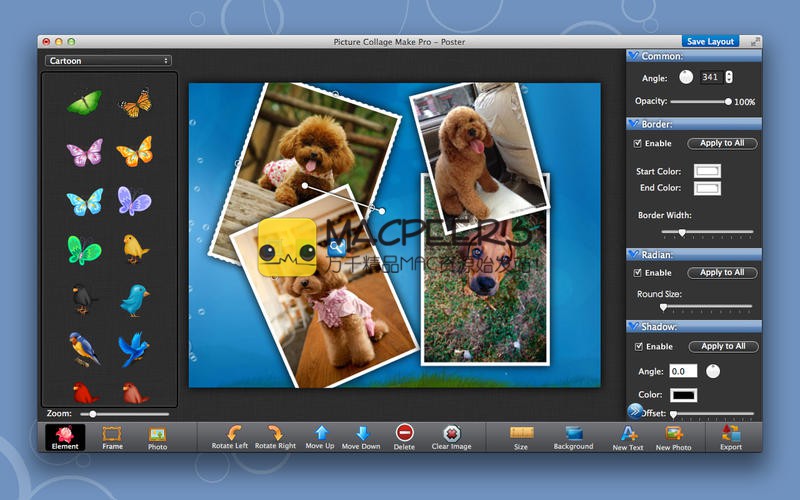Screen dimensions: 800x500
Task: Click the red Delete icon
Action: click(x=404, y=433)
